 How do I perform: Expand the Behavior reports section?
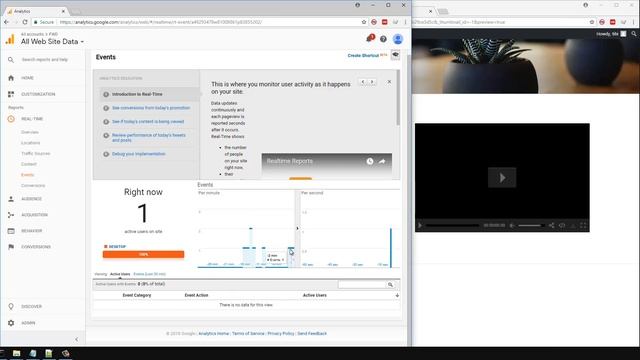(31, 231)
